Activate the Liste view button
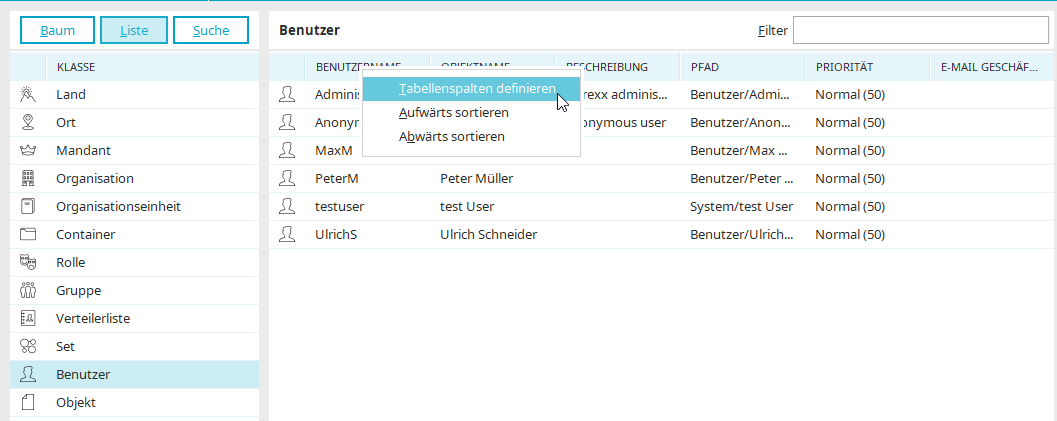1057x421 pixels. click(134, 31)
